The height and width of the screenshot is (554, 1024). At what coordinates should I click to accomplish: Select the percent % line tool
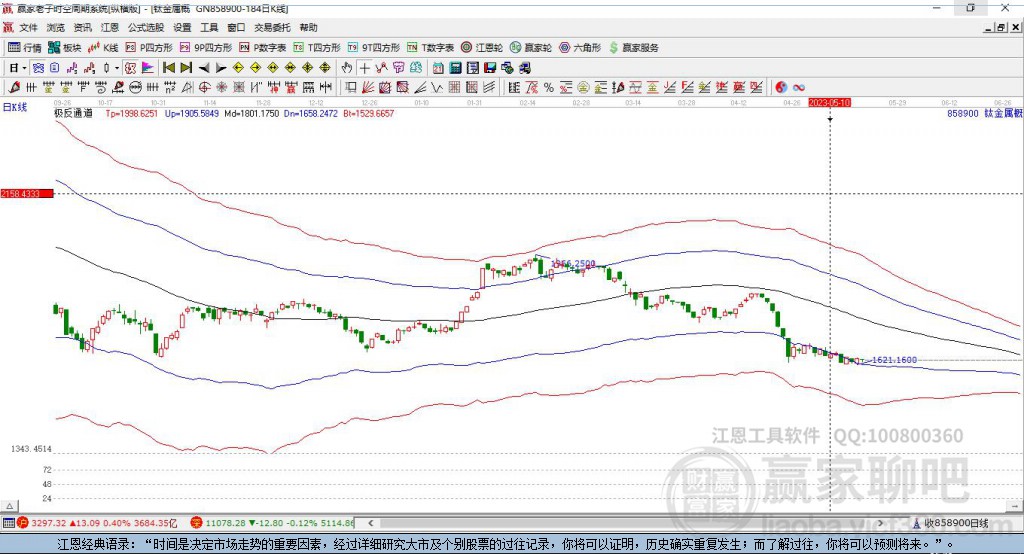pyautogui.click(x=549, y=88)
